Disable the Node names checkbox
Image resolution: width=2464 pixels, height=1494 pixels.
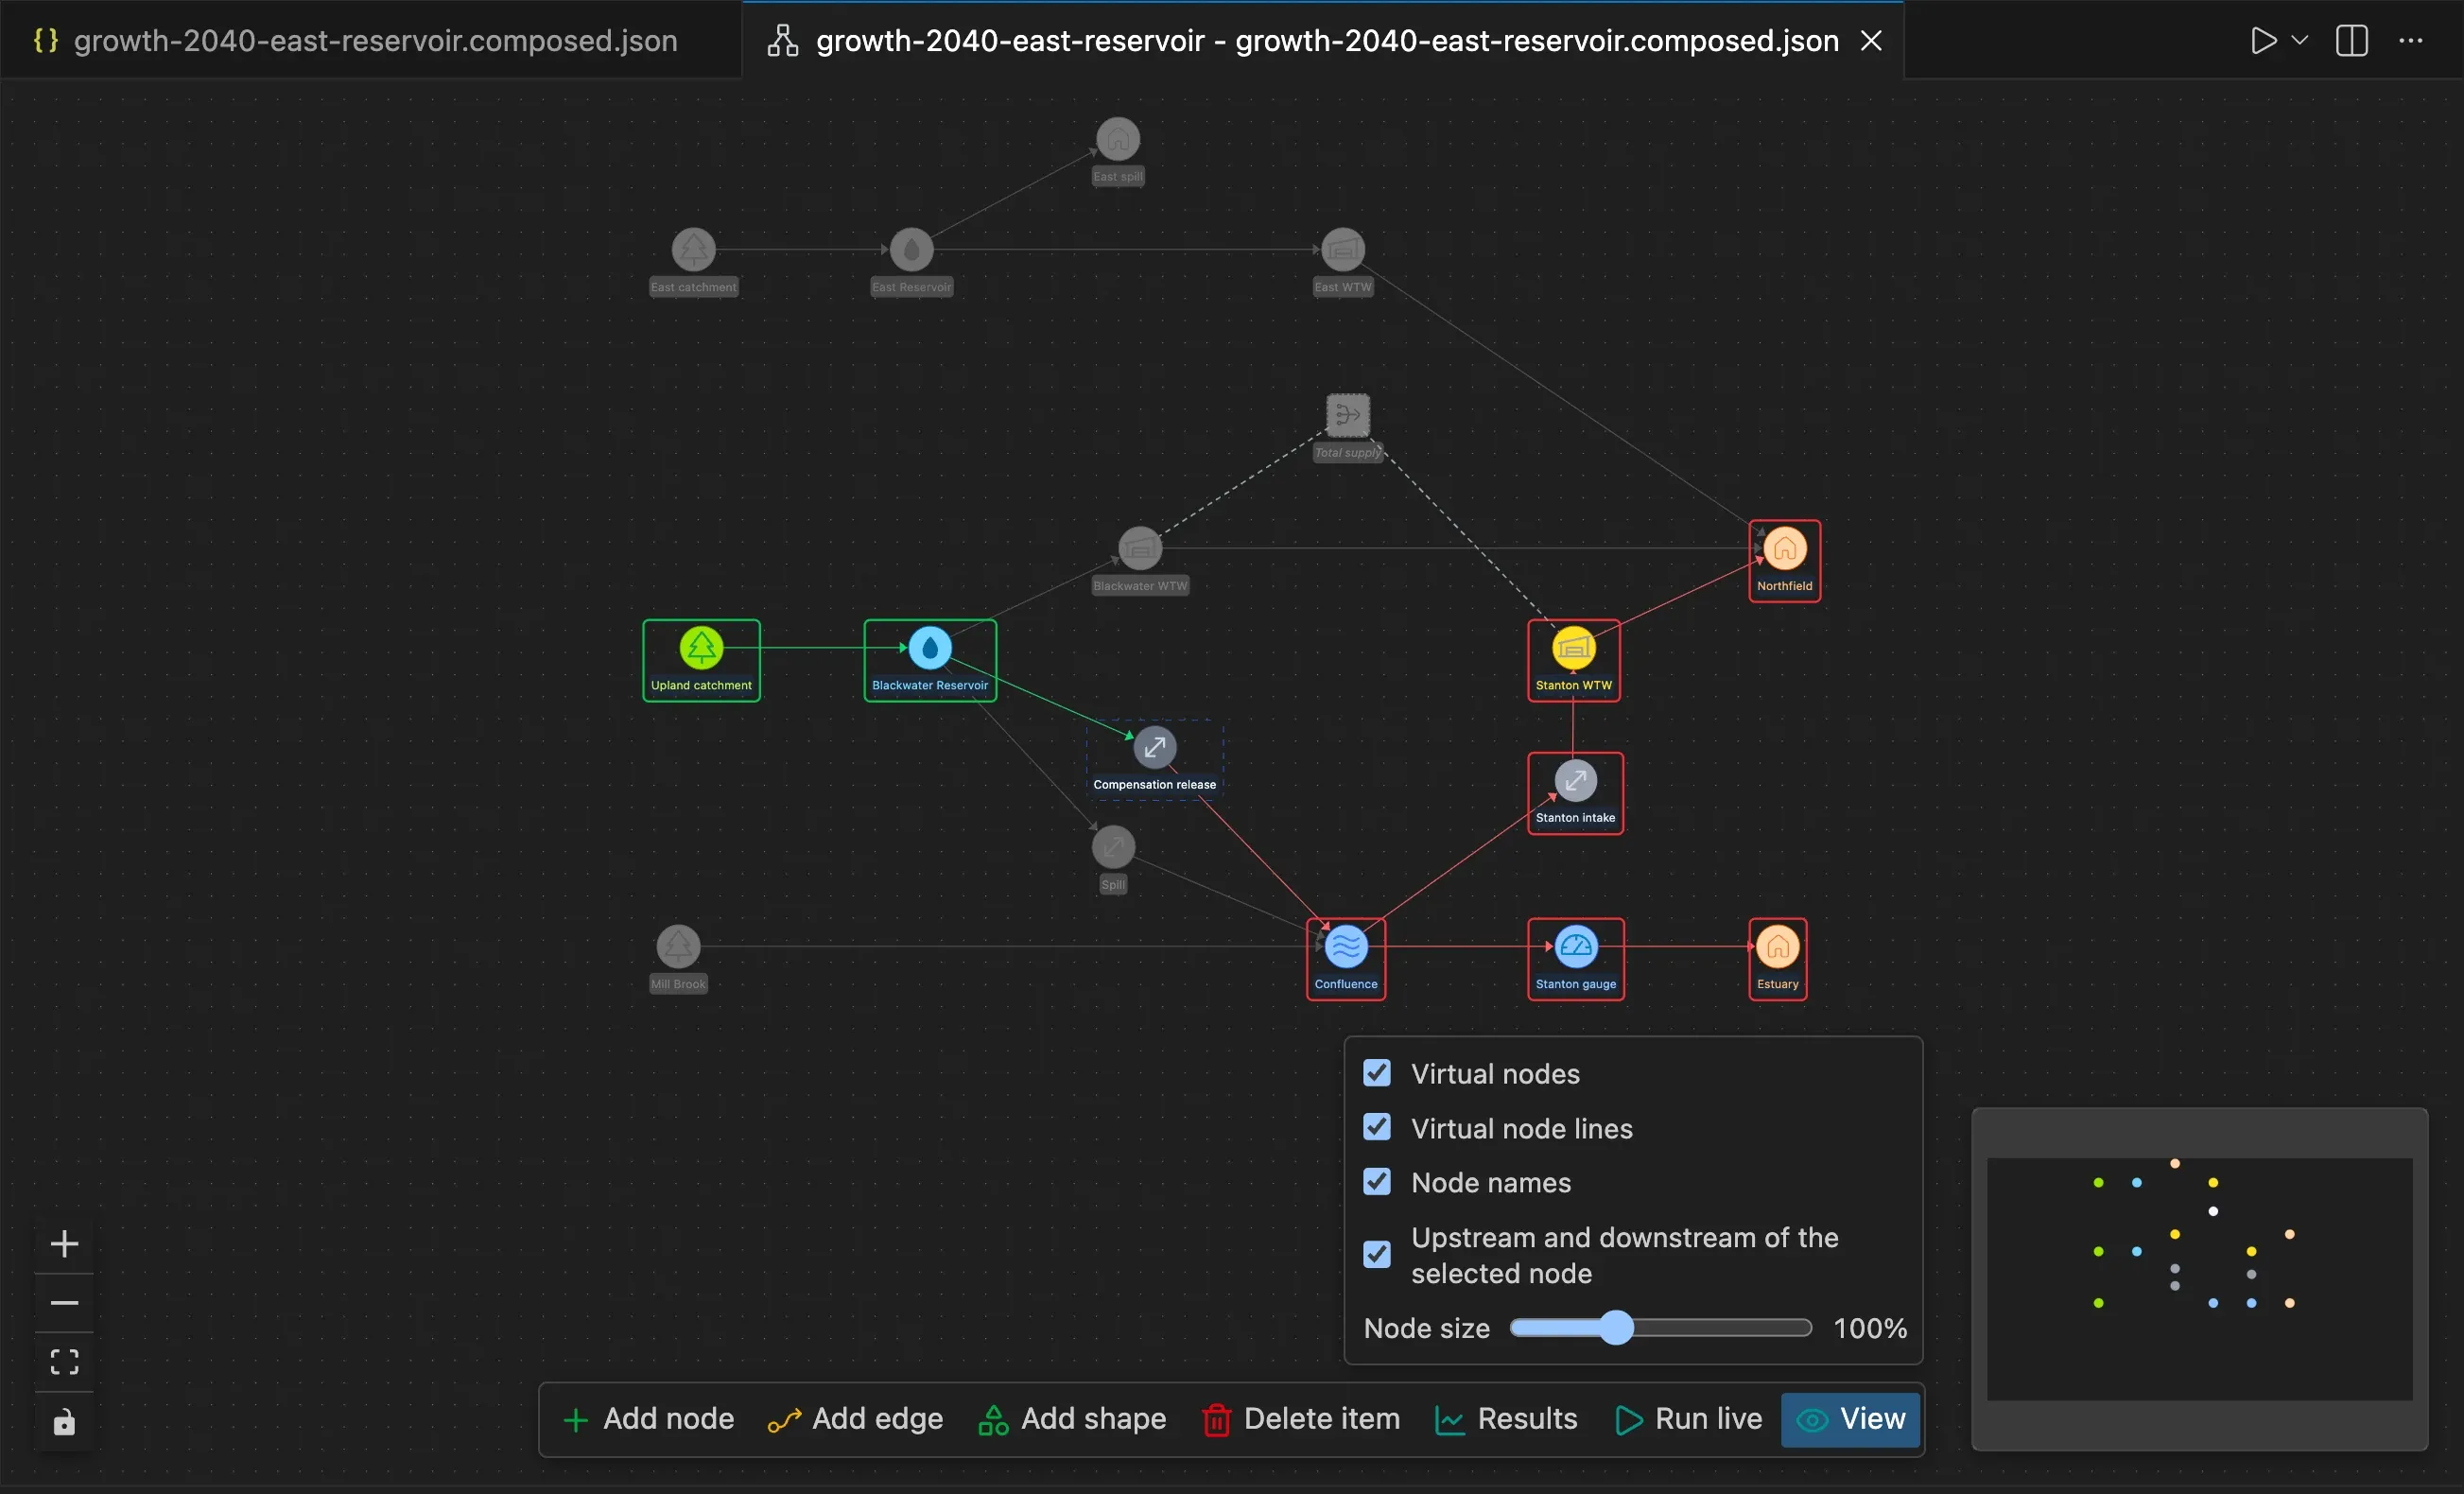(x=1376, y=1182)
